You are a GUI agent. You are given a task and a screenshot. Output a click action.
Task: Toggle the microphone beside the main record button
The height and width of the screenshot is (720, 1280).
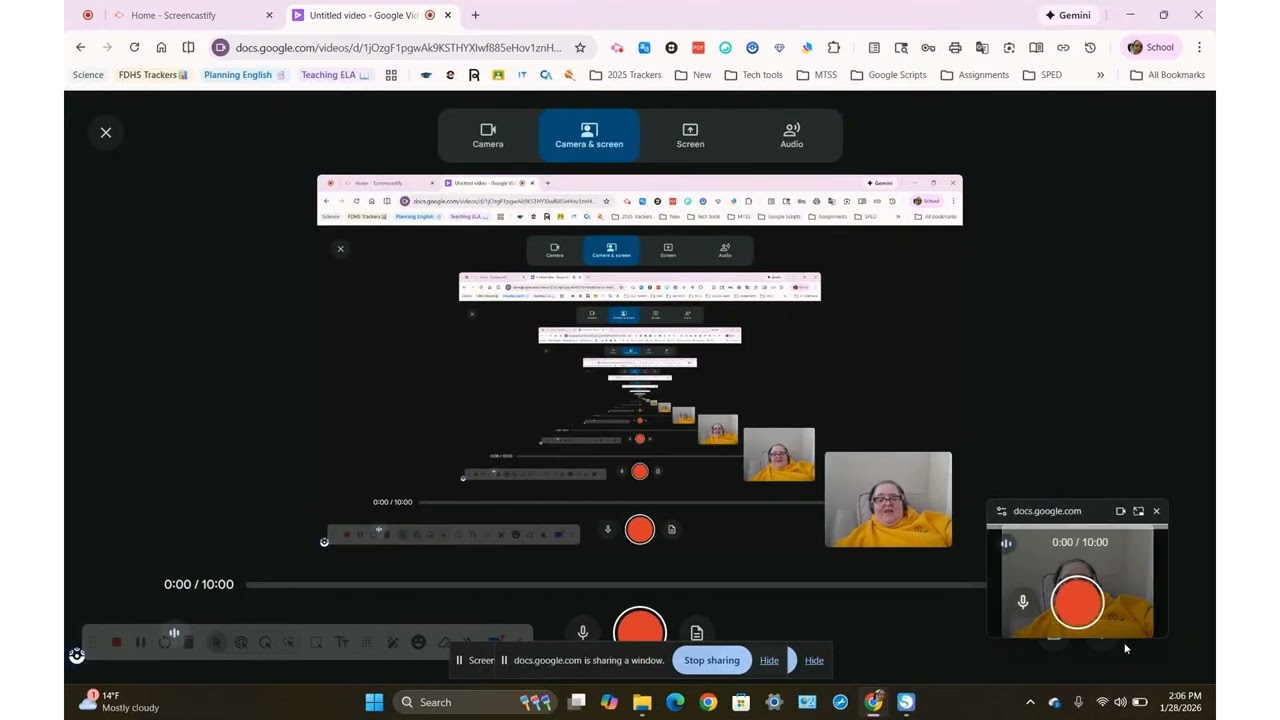(583, 632)
